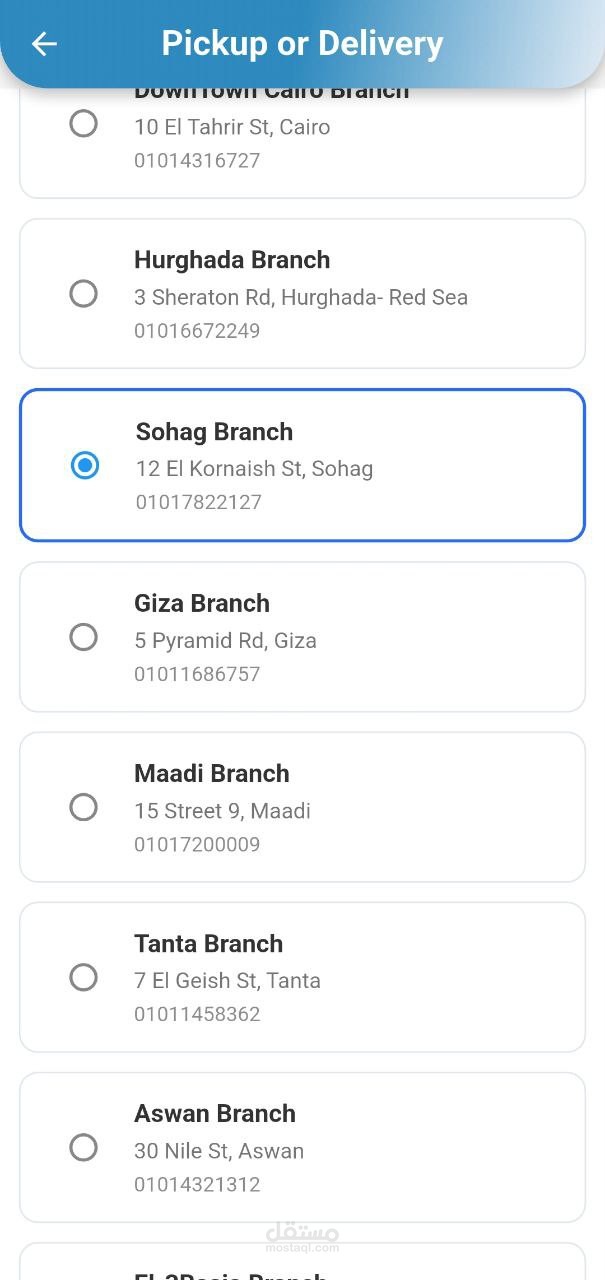Select the Giza Branch radio button
This screenshot has height=1280, width=605.
click(83, 637)
